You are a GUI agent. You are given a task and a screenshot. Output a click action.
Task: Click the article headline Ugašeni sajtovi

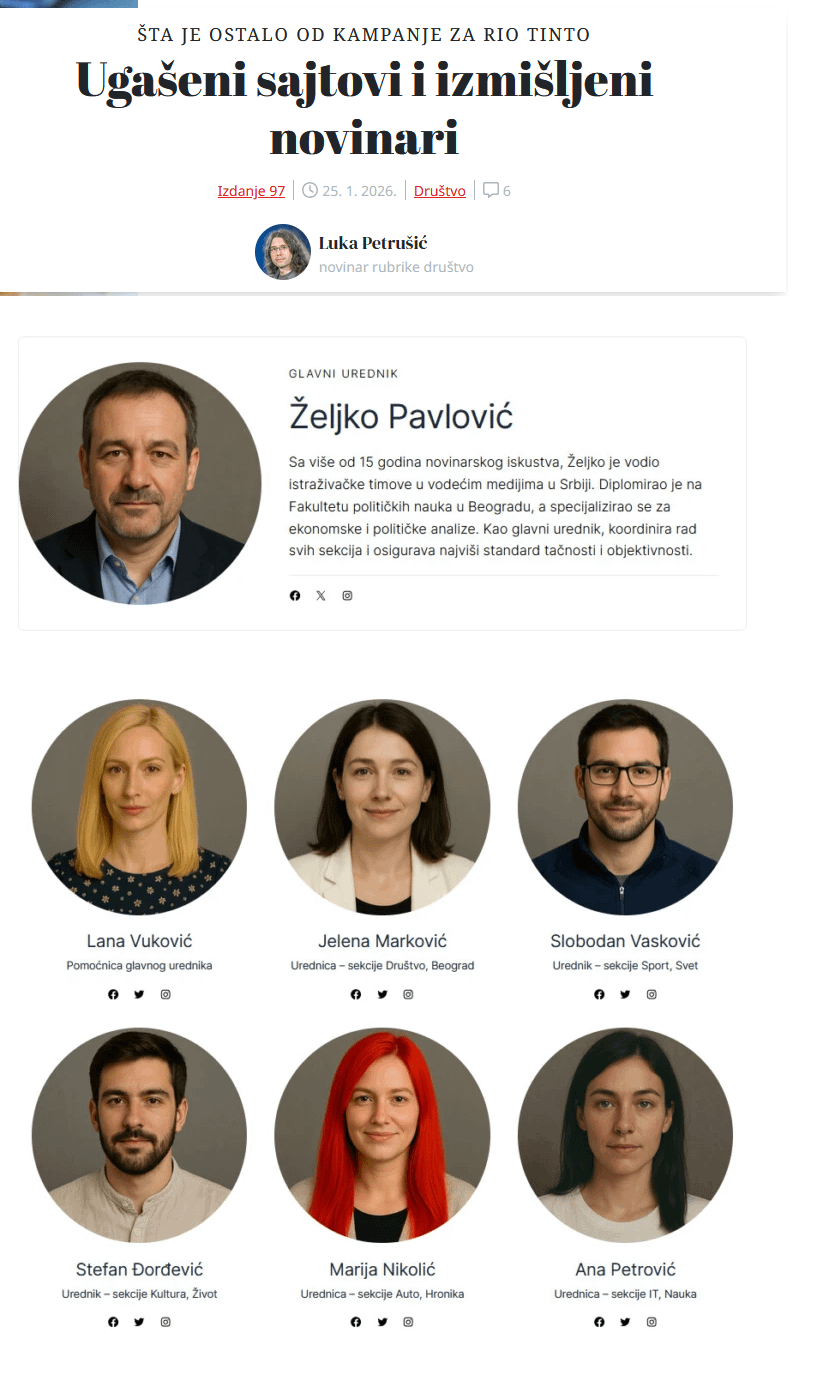point(364,109)
